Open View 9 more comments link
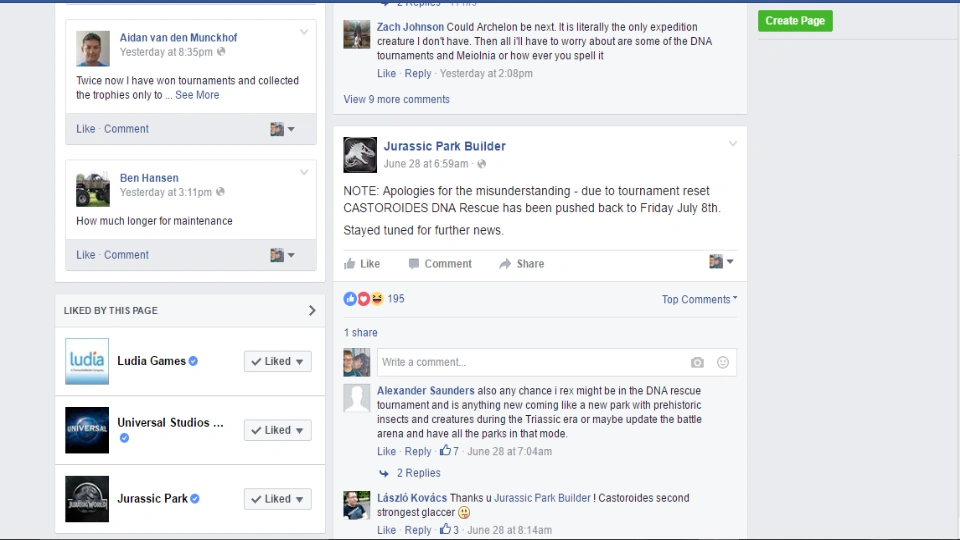The image size is (960, 540). [x=396, y=99]
